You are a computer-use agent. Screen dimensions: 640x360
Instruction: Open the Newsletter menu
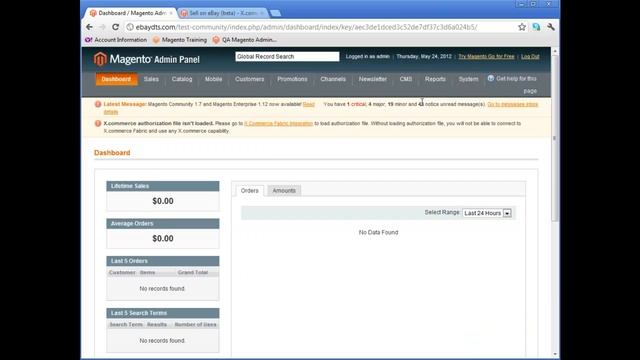[x=373, y=79]
